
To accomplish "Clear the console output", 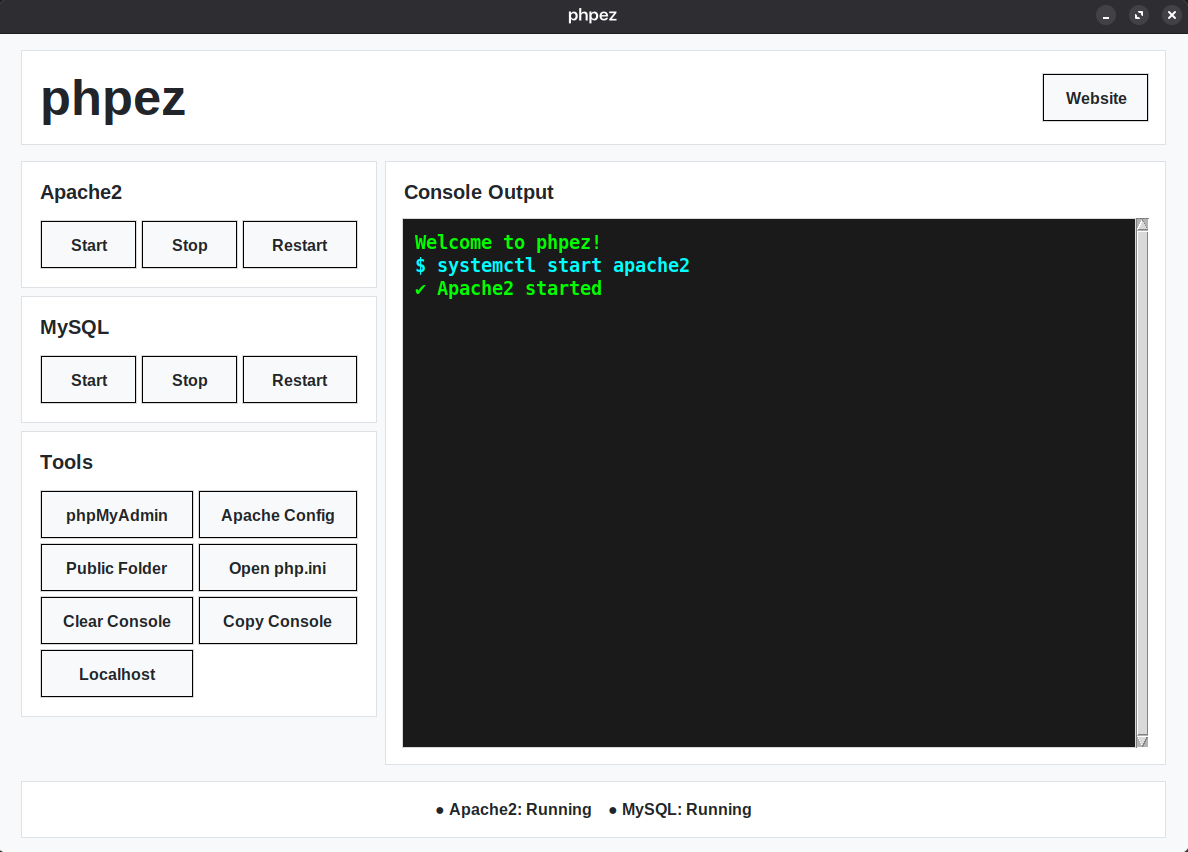I will [x=116, y=620].
